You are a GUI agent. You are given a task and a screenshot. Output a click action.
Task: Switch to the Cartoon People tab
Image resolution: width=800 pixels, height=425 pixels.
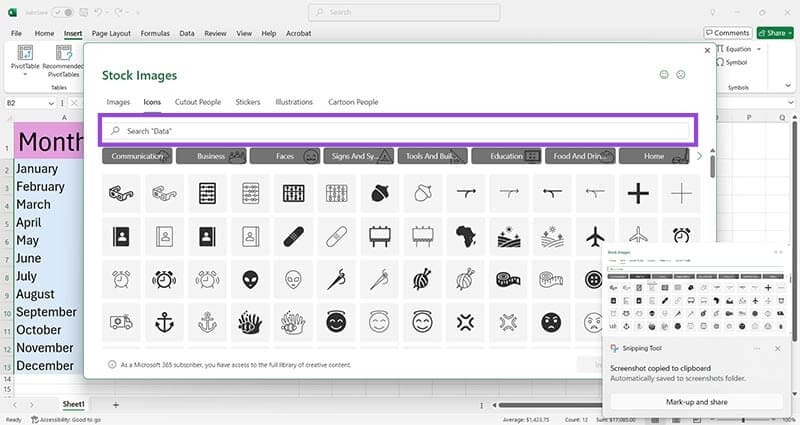[x=353, y=102]
